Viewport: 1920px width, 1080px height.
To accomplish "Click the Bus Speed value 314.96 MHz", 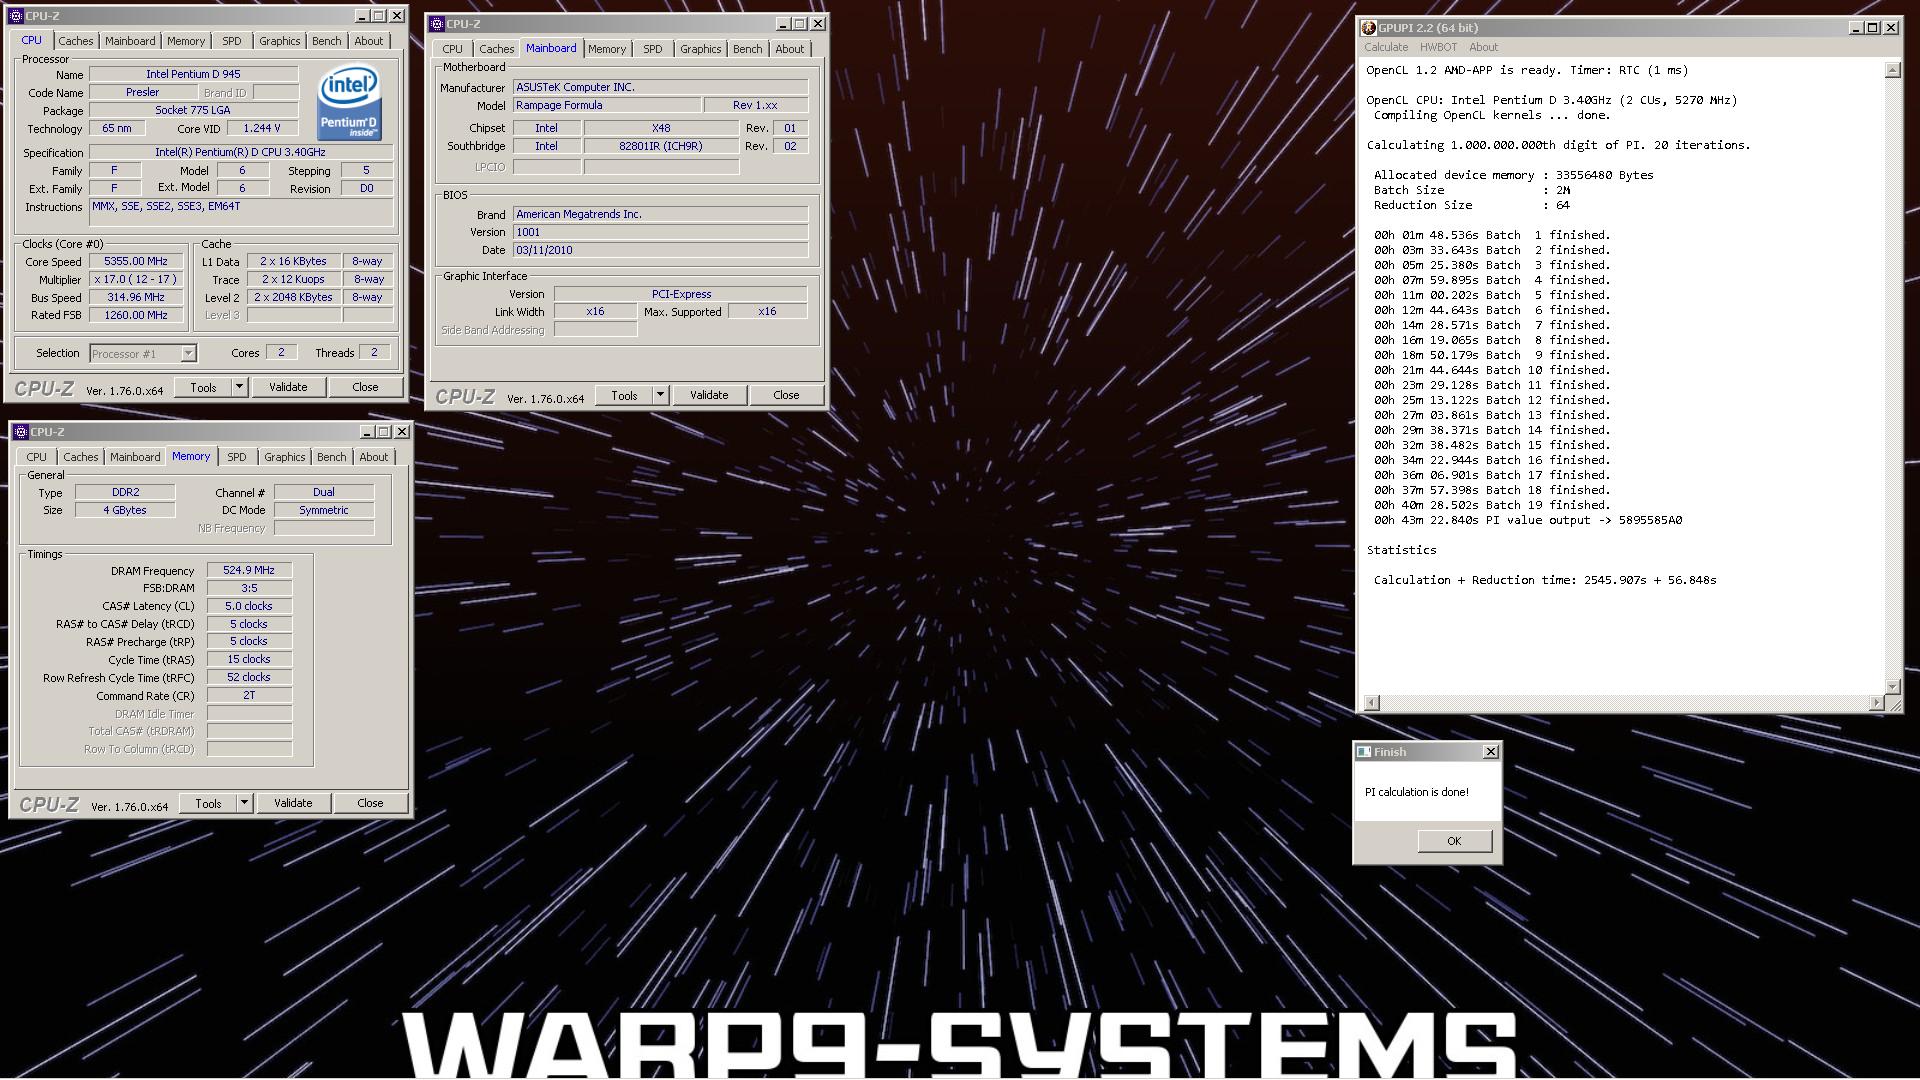I will click(x=136, y=297).
